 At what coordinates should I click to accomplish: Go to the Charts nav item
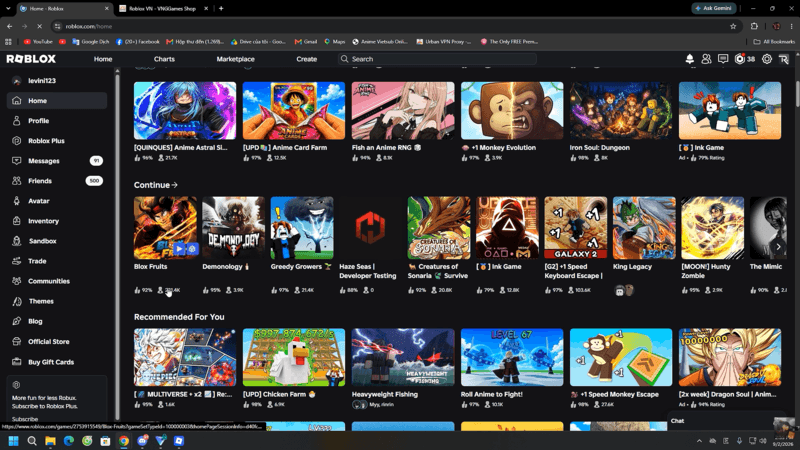(x=164, y=59)
